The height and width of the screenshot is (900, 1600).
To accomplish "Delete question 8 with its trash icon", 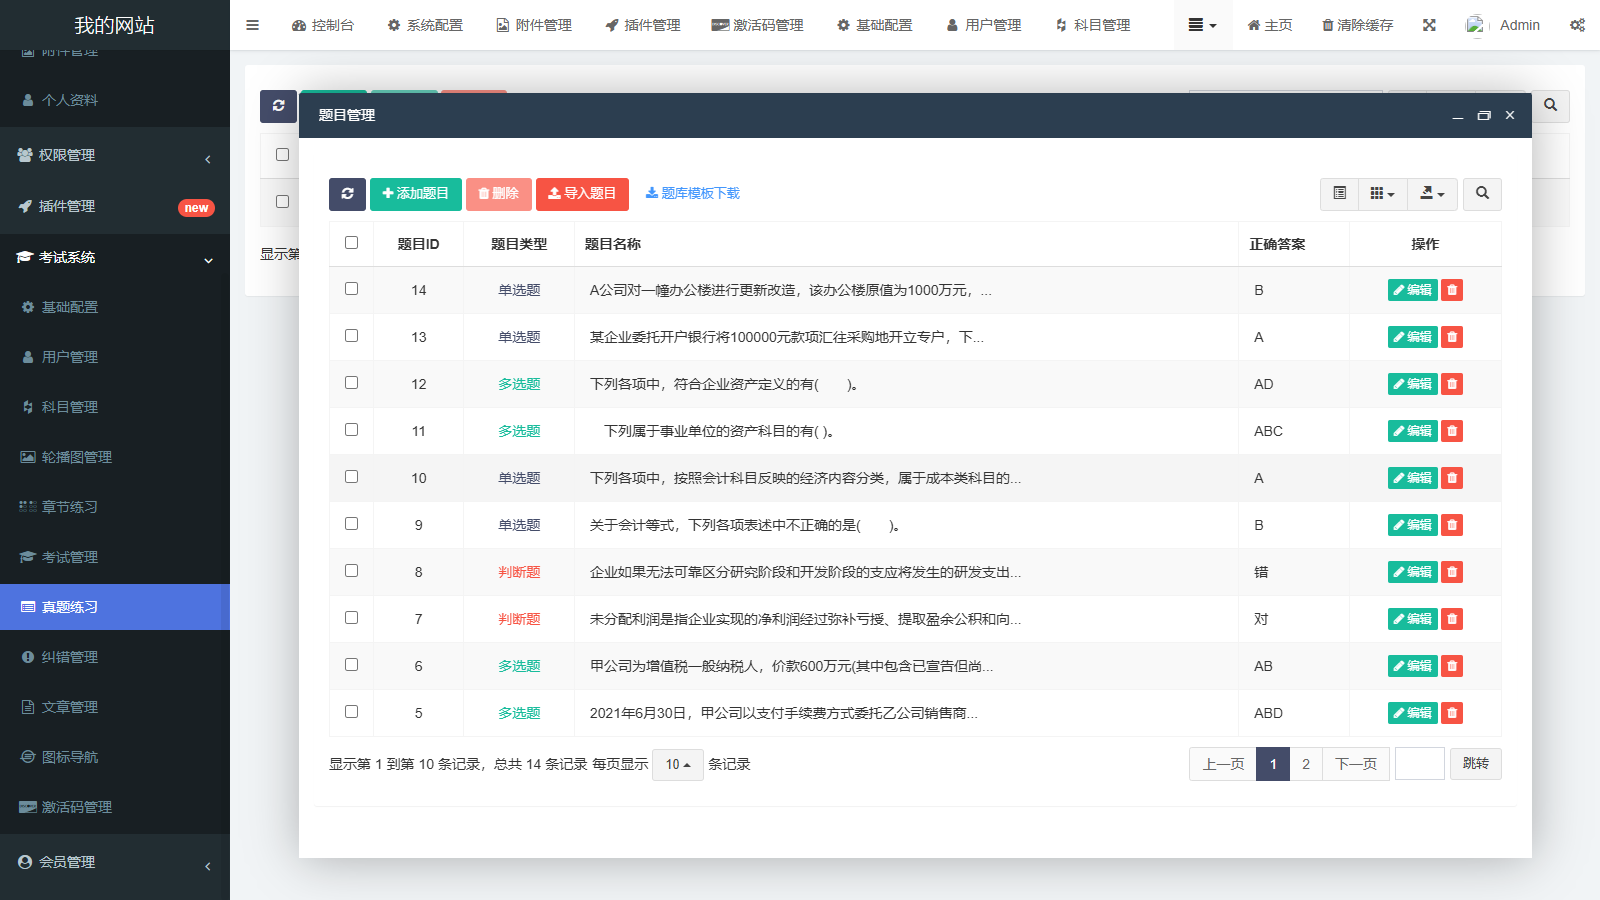I will pos(1452,572).
